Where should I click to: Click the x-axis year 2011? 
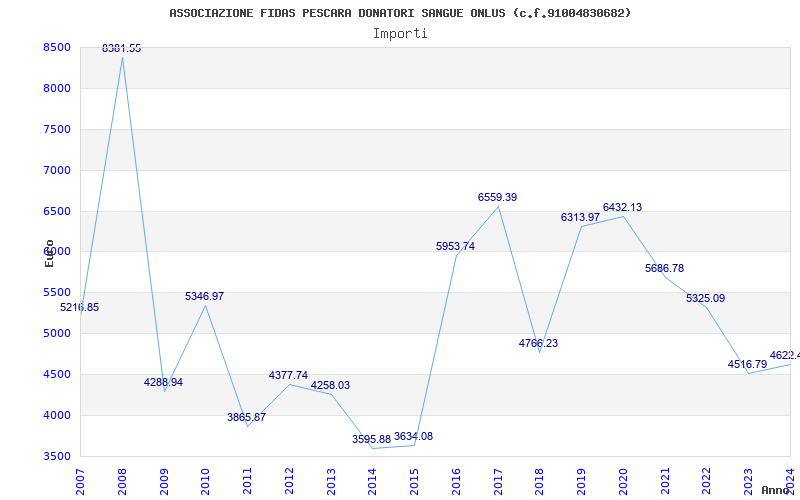pyautogui.click(x=247, y=482)
